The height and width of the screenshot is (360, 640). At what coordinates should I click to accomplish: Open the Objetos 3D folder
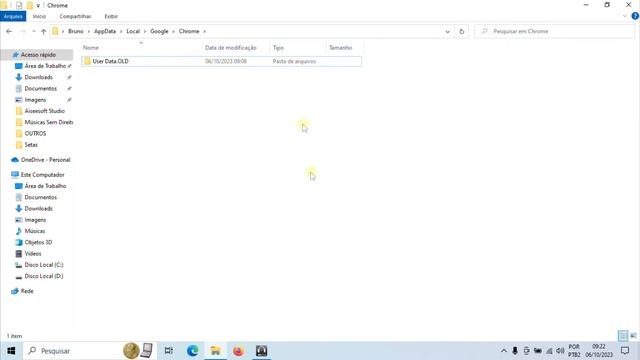[x=38, y=242]
